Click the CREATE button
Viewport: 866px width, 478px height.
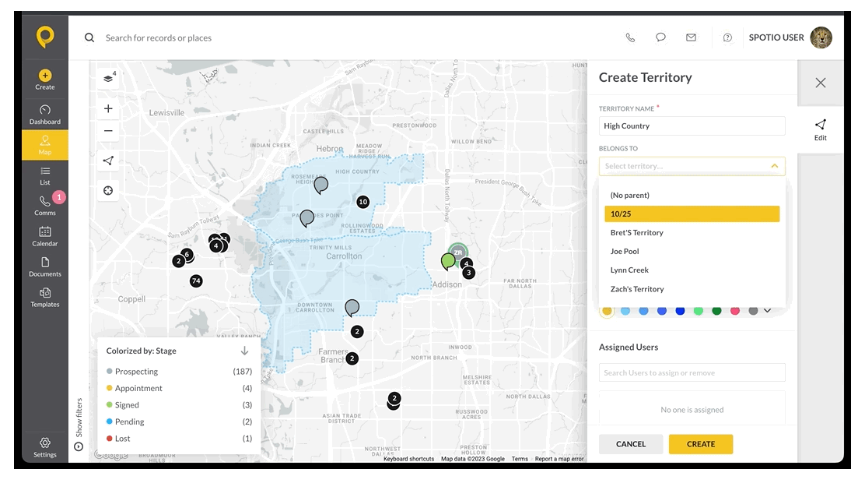point(701,444)
